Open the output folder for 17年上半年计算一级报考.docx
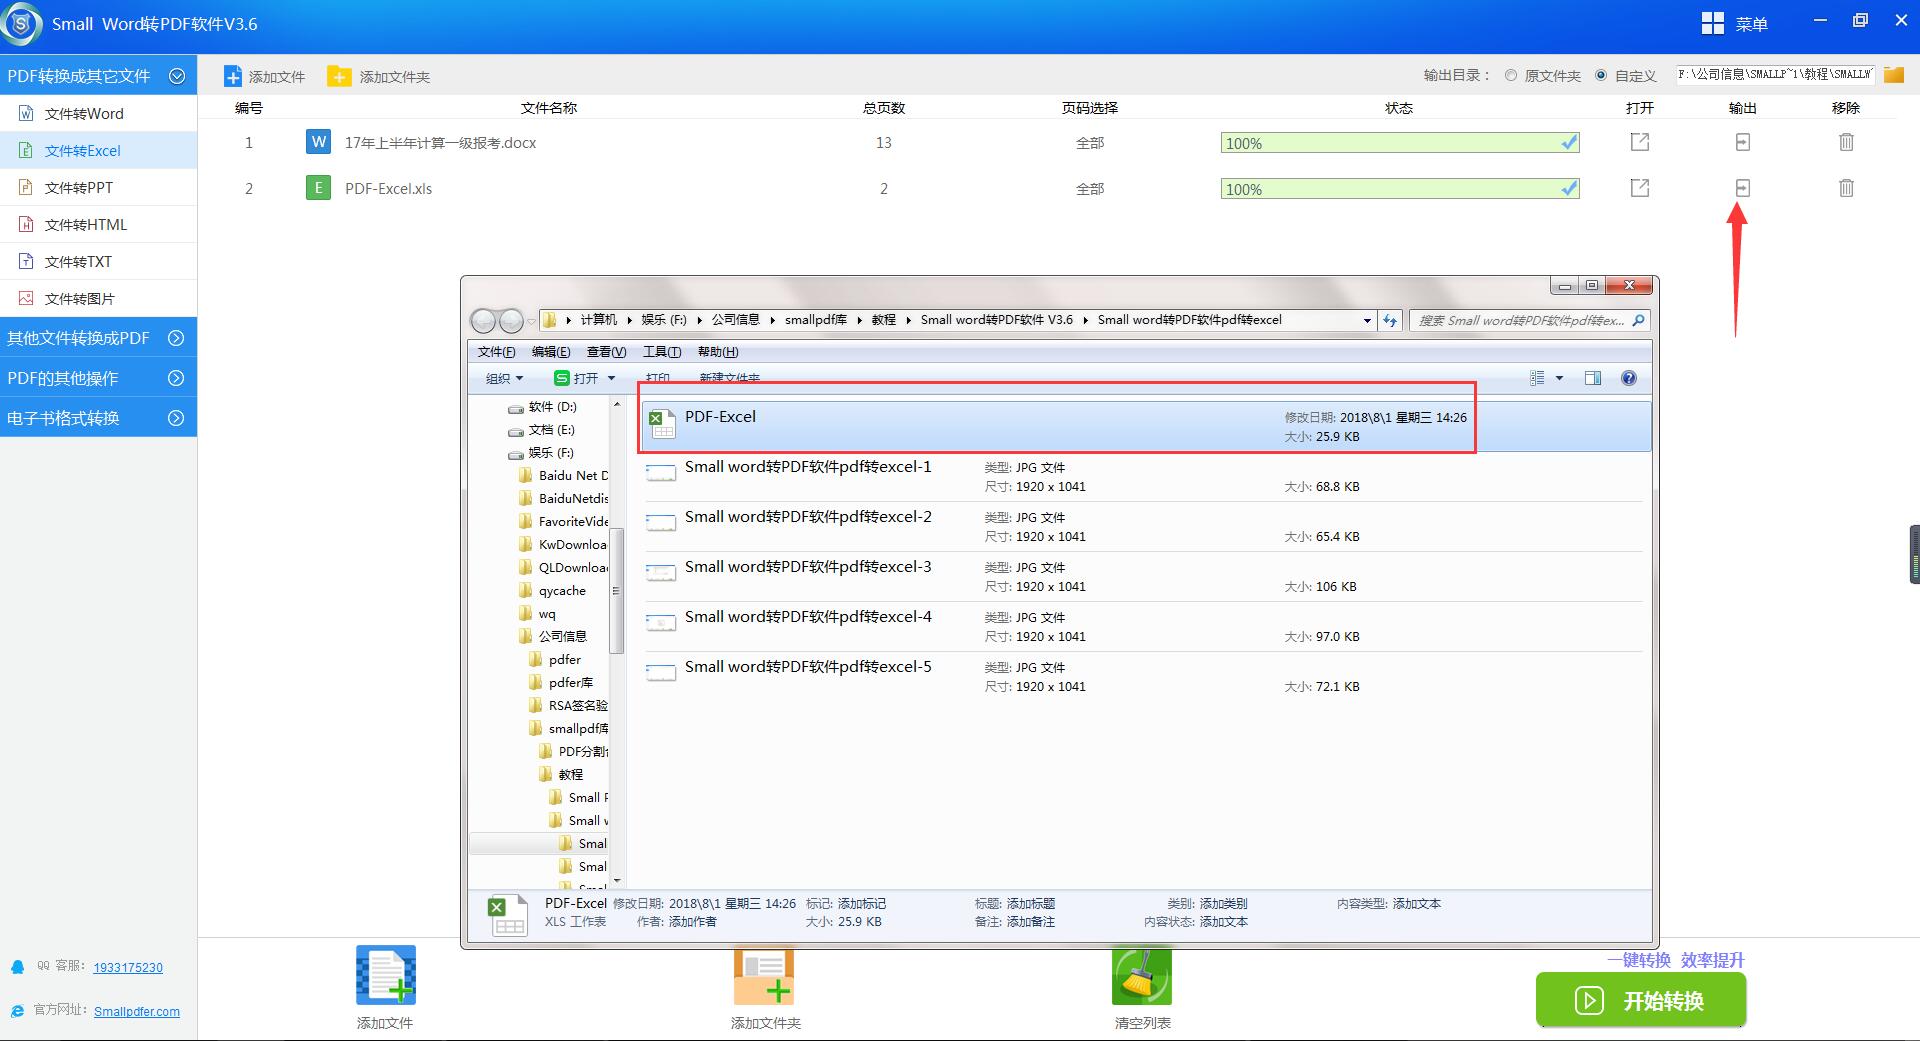Viewport: 1920px width, 1041px height. click(x=1742, y=143)
